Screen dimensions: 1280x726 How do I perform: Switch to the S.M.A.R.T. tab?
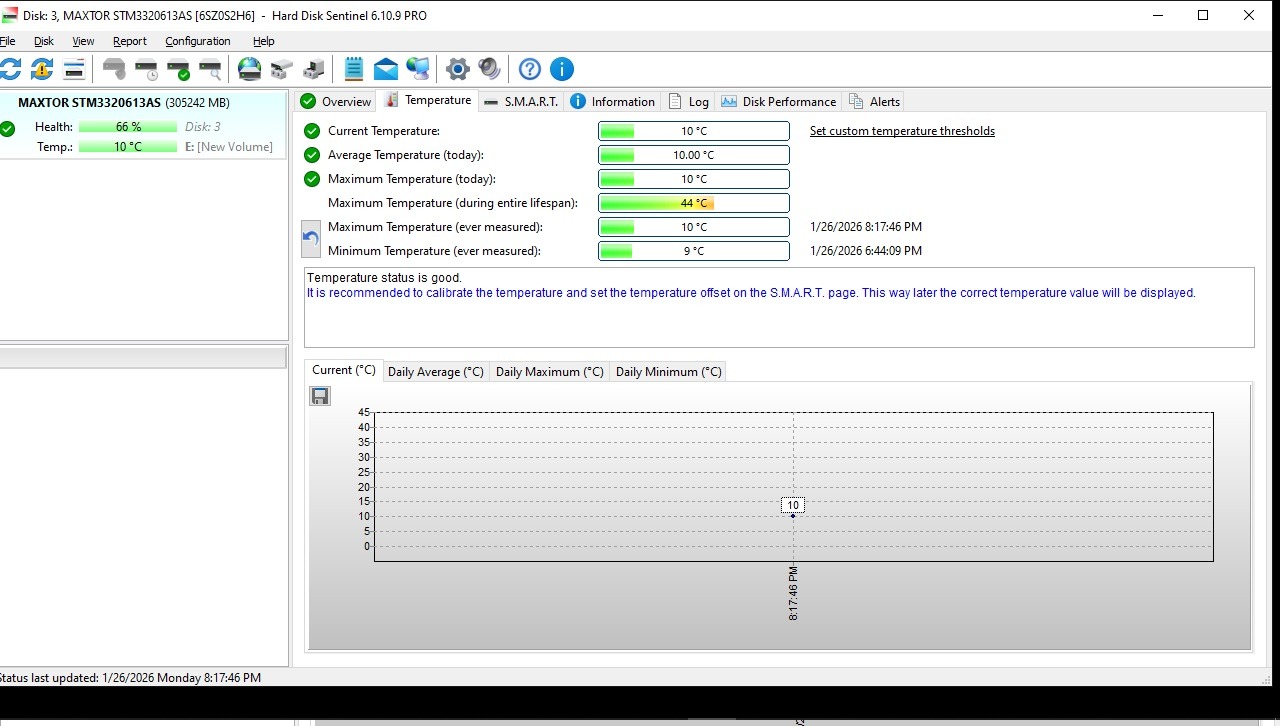point(521,102)
